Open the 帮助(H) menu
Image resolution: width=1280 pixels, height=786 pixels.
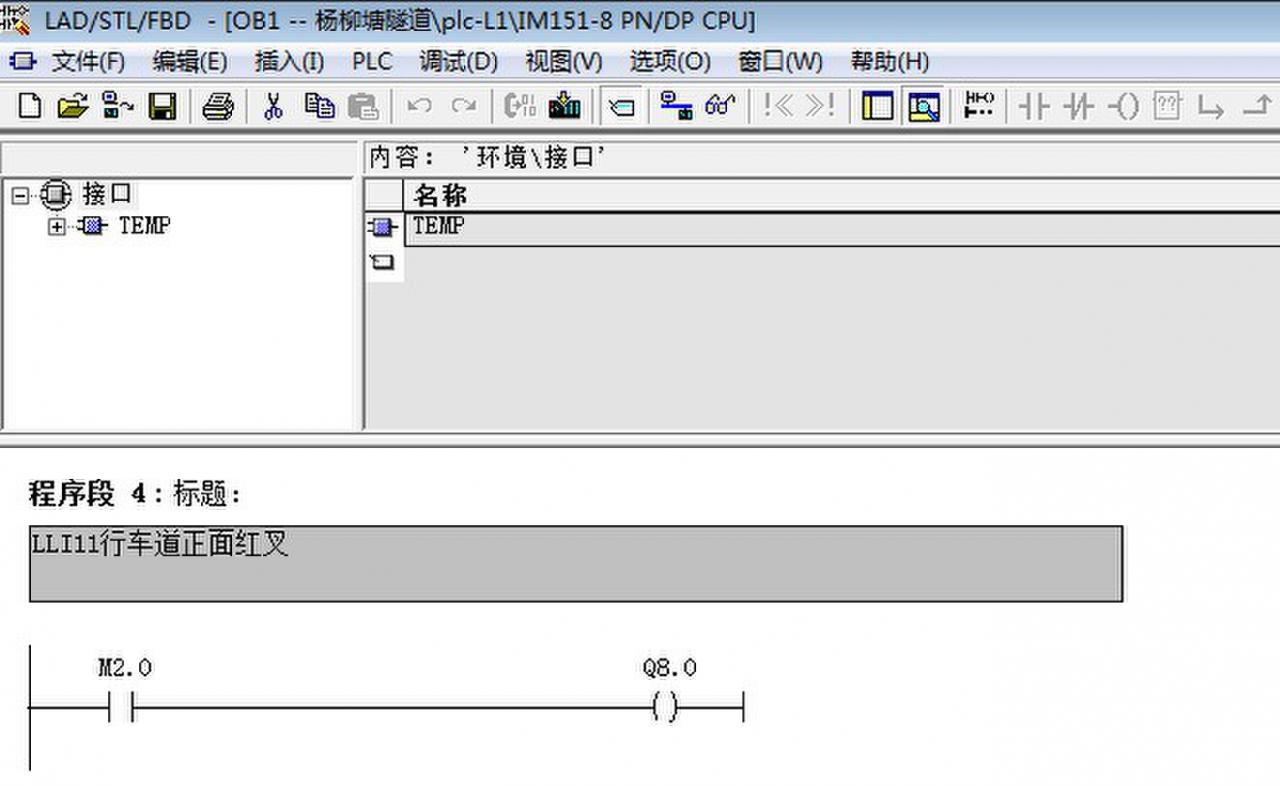click(x=890, y=62)
